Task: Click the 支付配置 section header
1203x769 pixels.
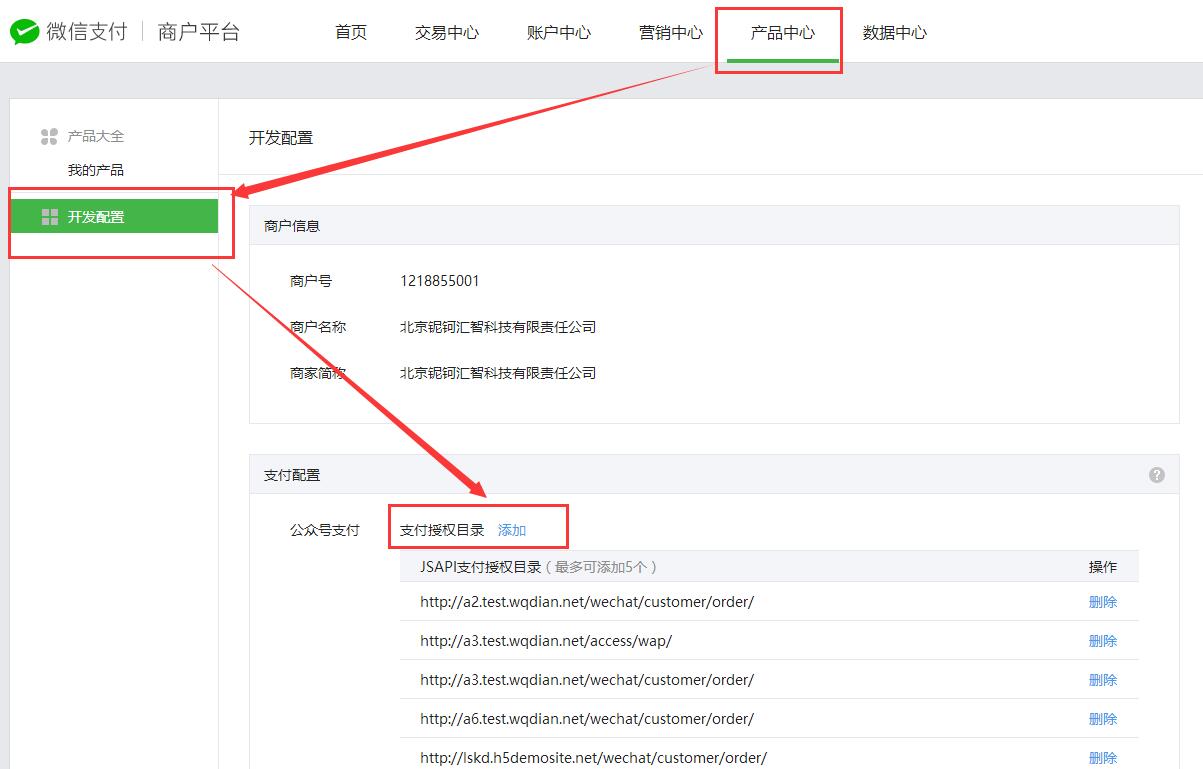Action: point(714,475)
